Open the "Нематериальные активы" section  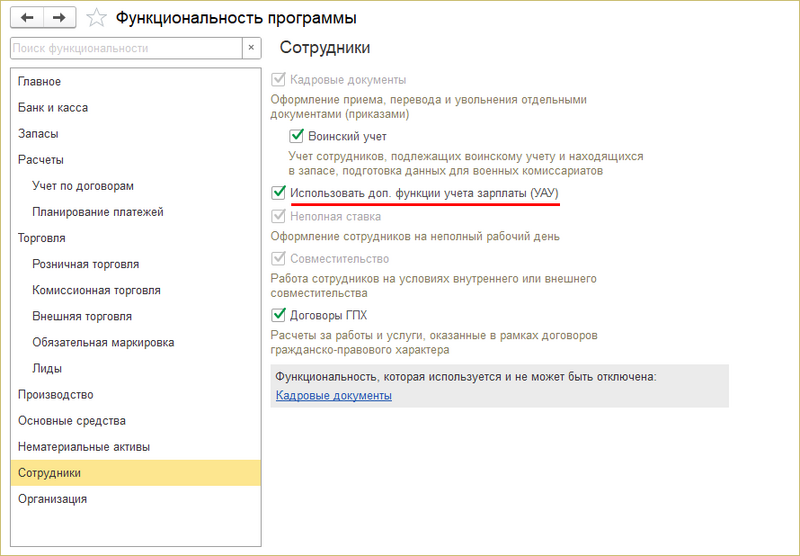(136, 447)
